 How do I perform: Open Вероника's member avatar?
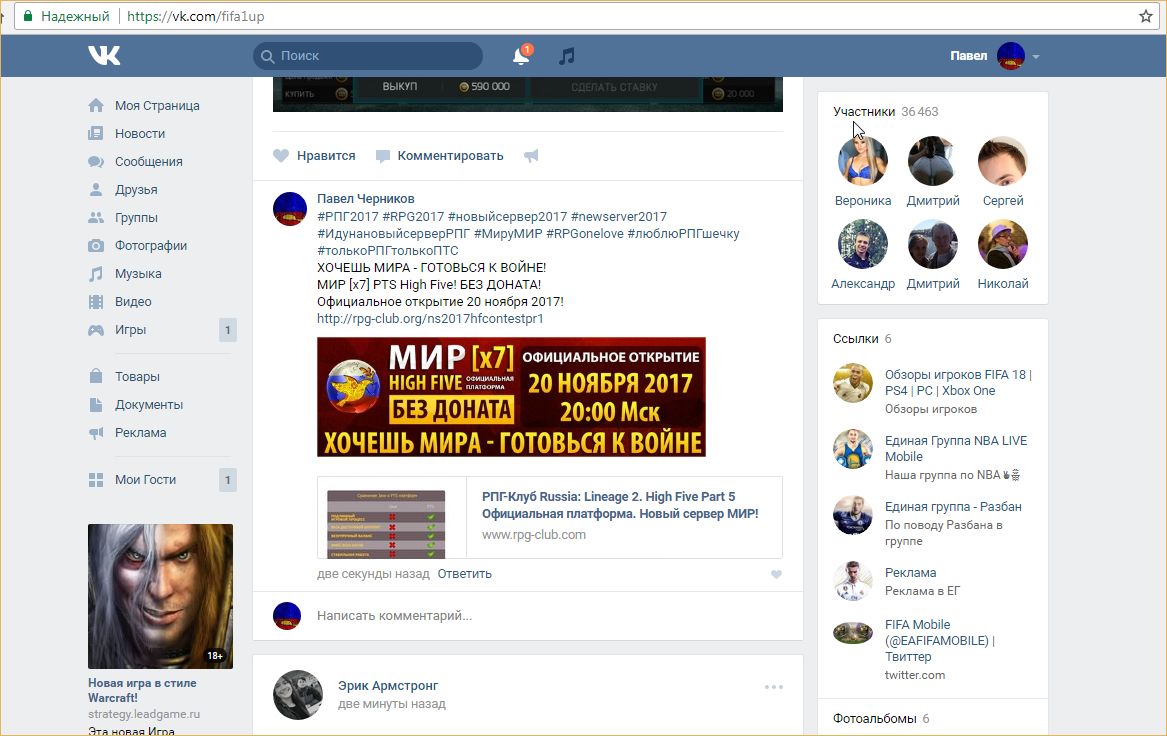(862, 162)
